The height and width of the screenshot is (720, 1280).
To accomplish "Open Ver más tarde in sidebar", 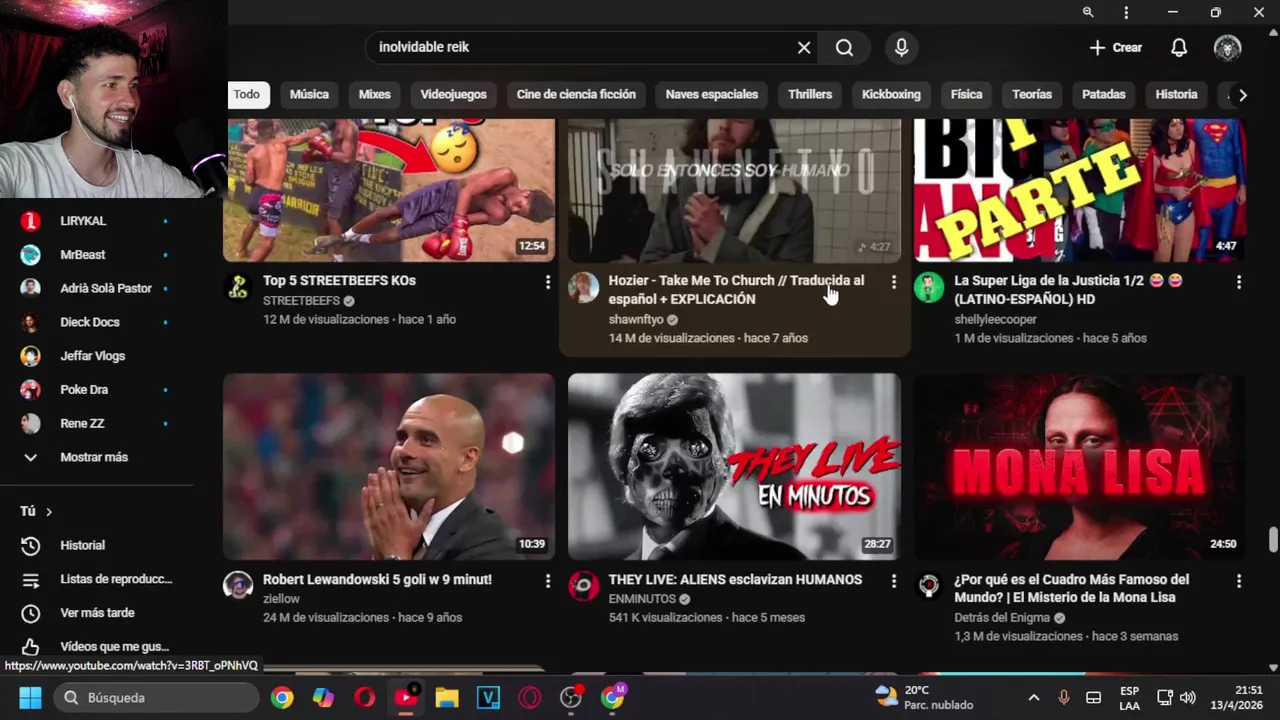I will tap(96, 613).
